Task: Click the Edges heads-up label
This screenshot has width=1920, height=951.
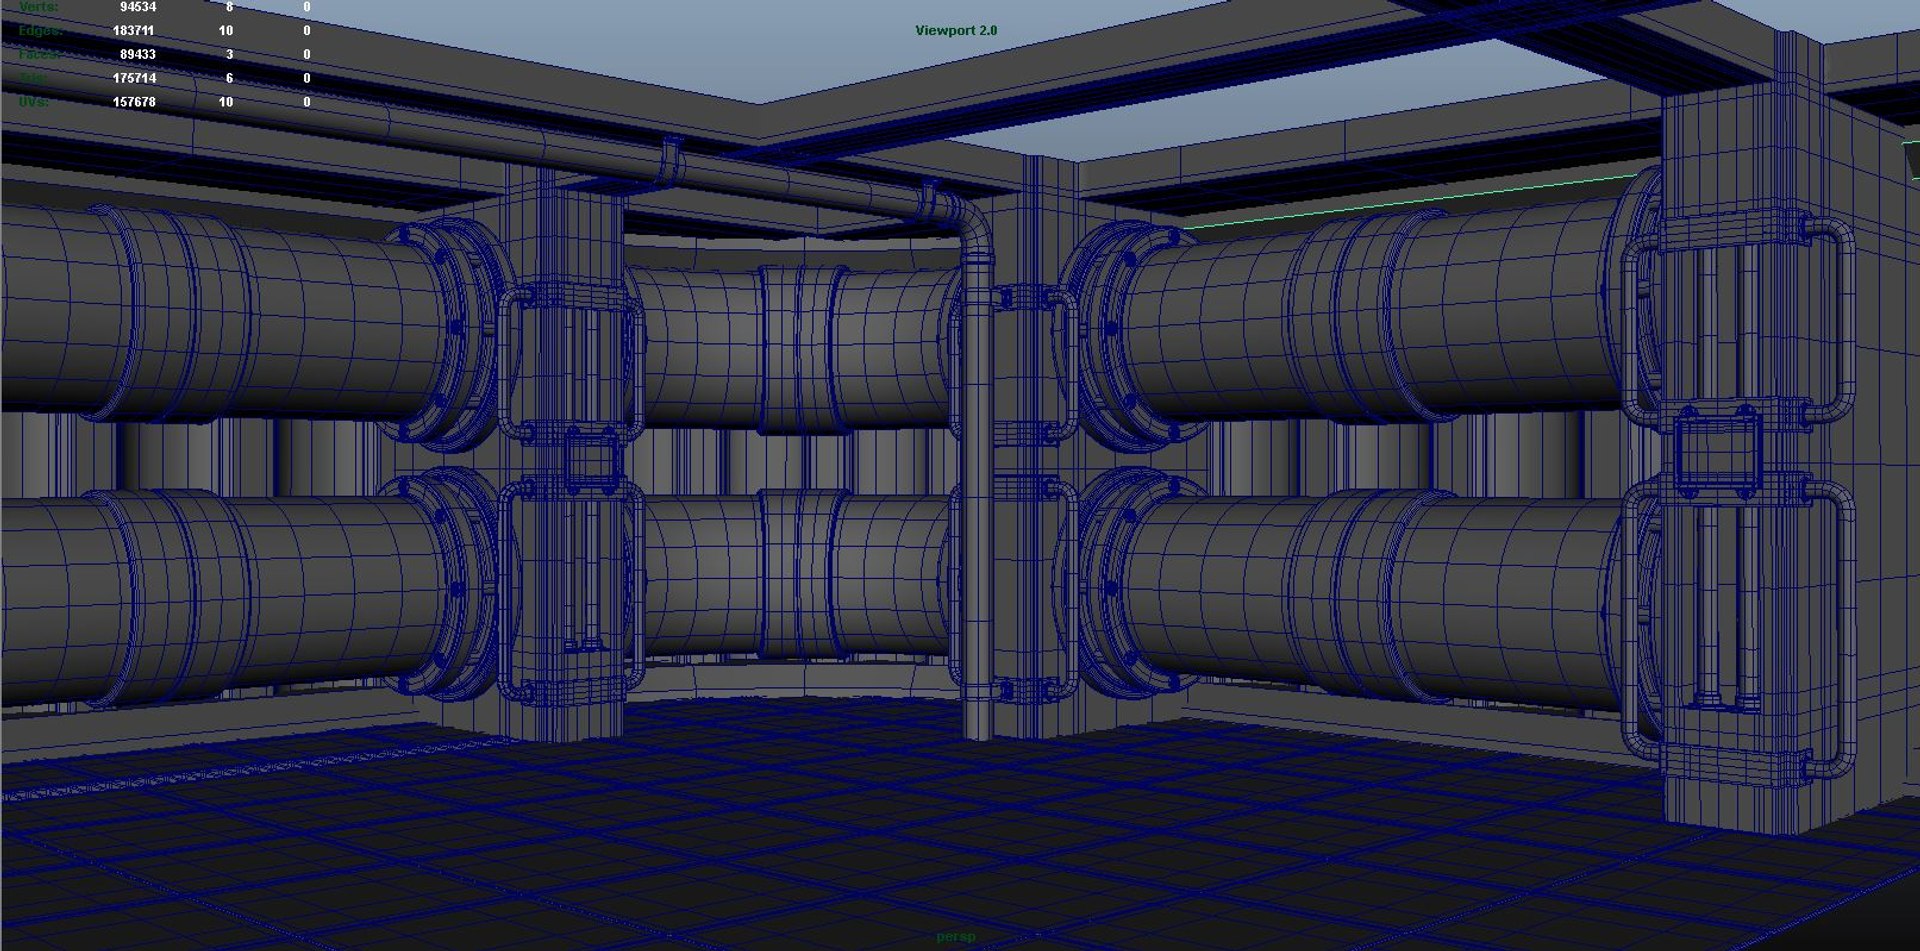Action: click(x=41, y=31)
